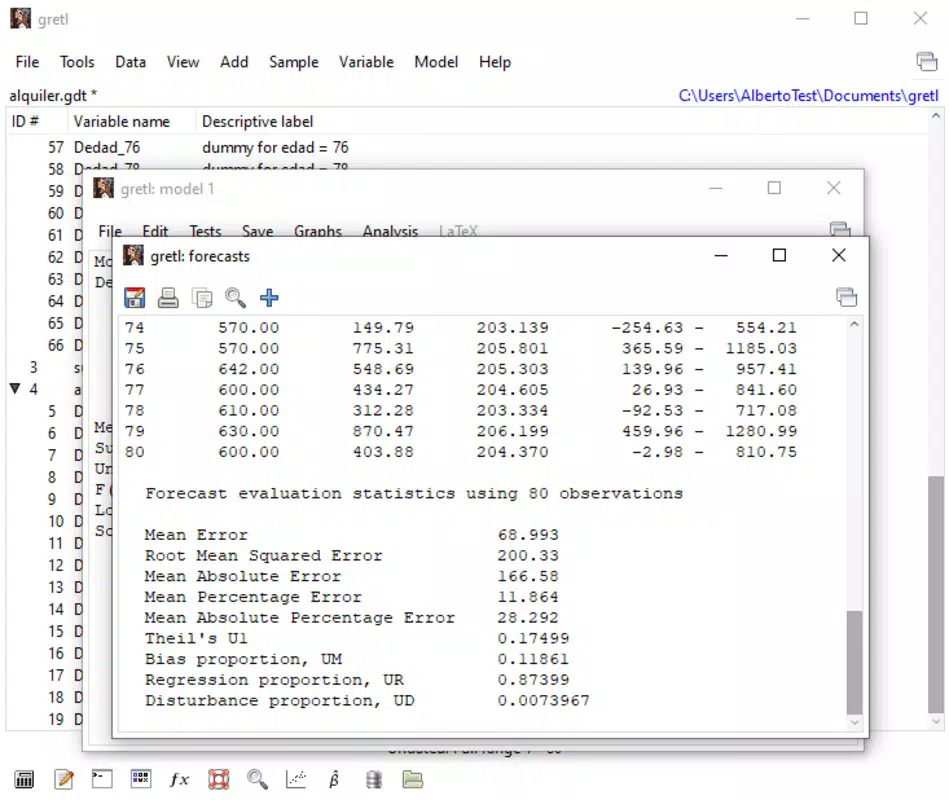The height and width of the screenshot is (800, 949).
Task: Click the command reference magnifier icon
Action: click(x=257, y=779)
